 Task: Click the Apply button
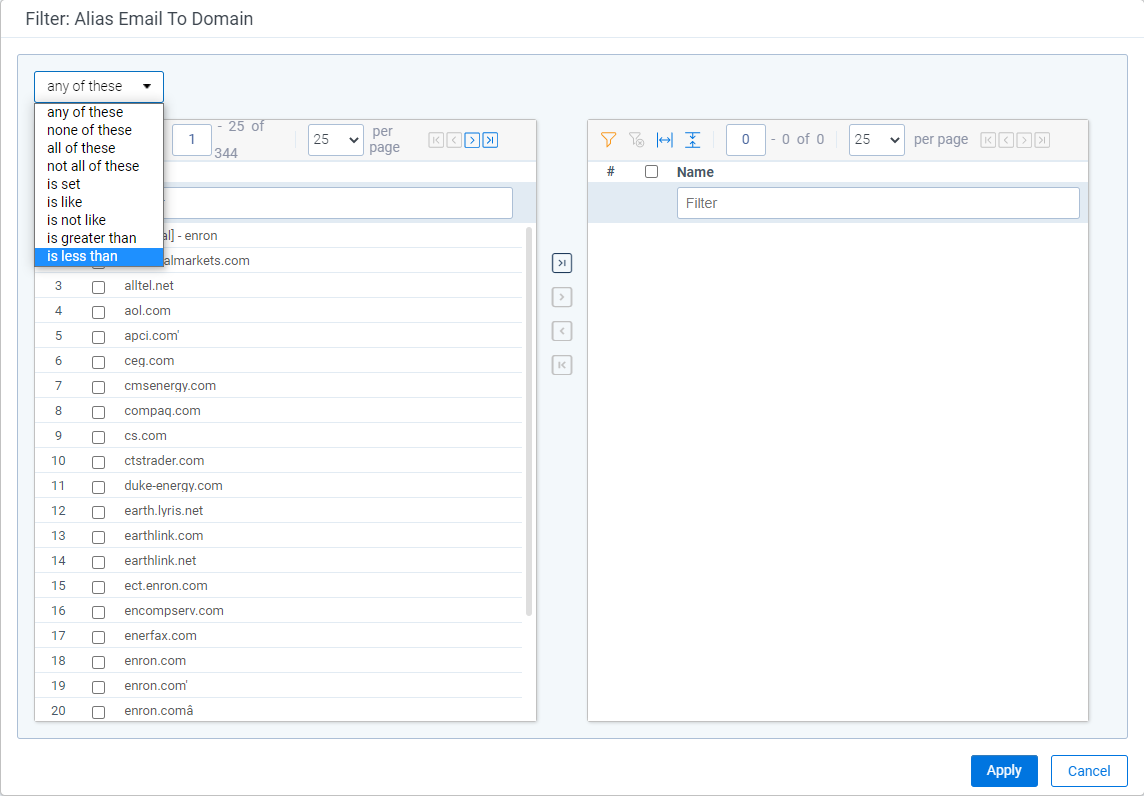[1004, 770]
